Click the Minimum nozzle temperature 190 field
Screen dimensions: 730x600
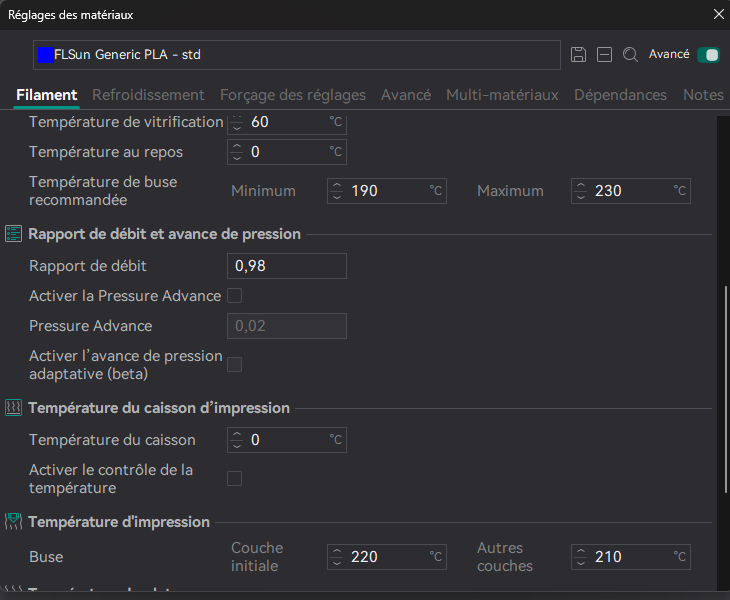[x=387, y=191]
